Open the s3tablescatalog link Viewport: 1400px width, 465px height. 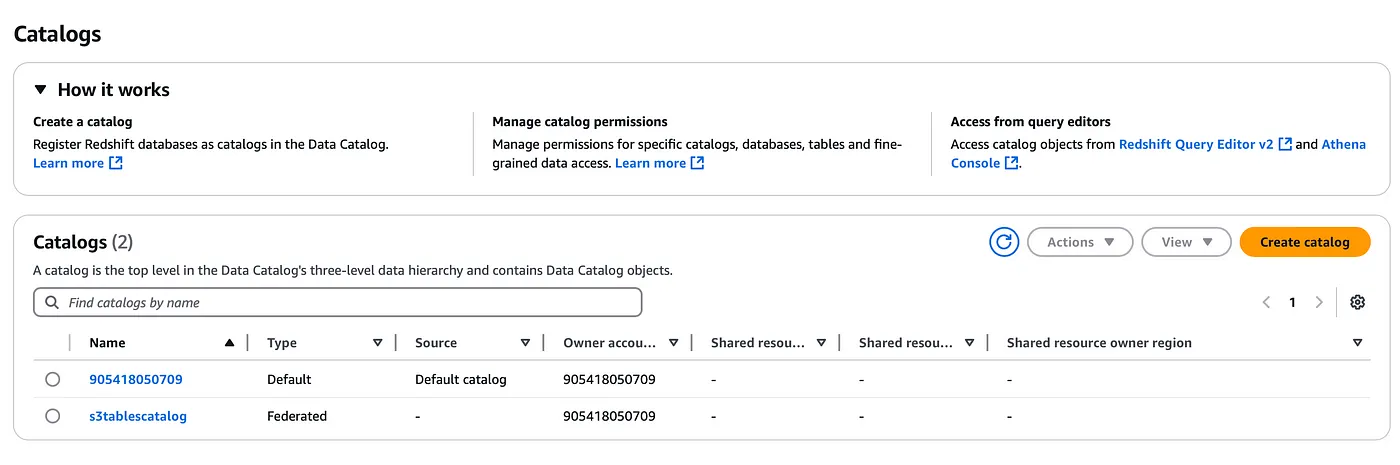coord(138,416)
